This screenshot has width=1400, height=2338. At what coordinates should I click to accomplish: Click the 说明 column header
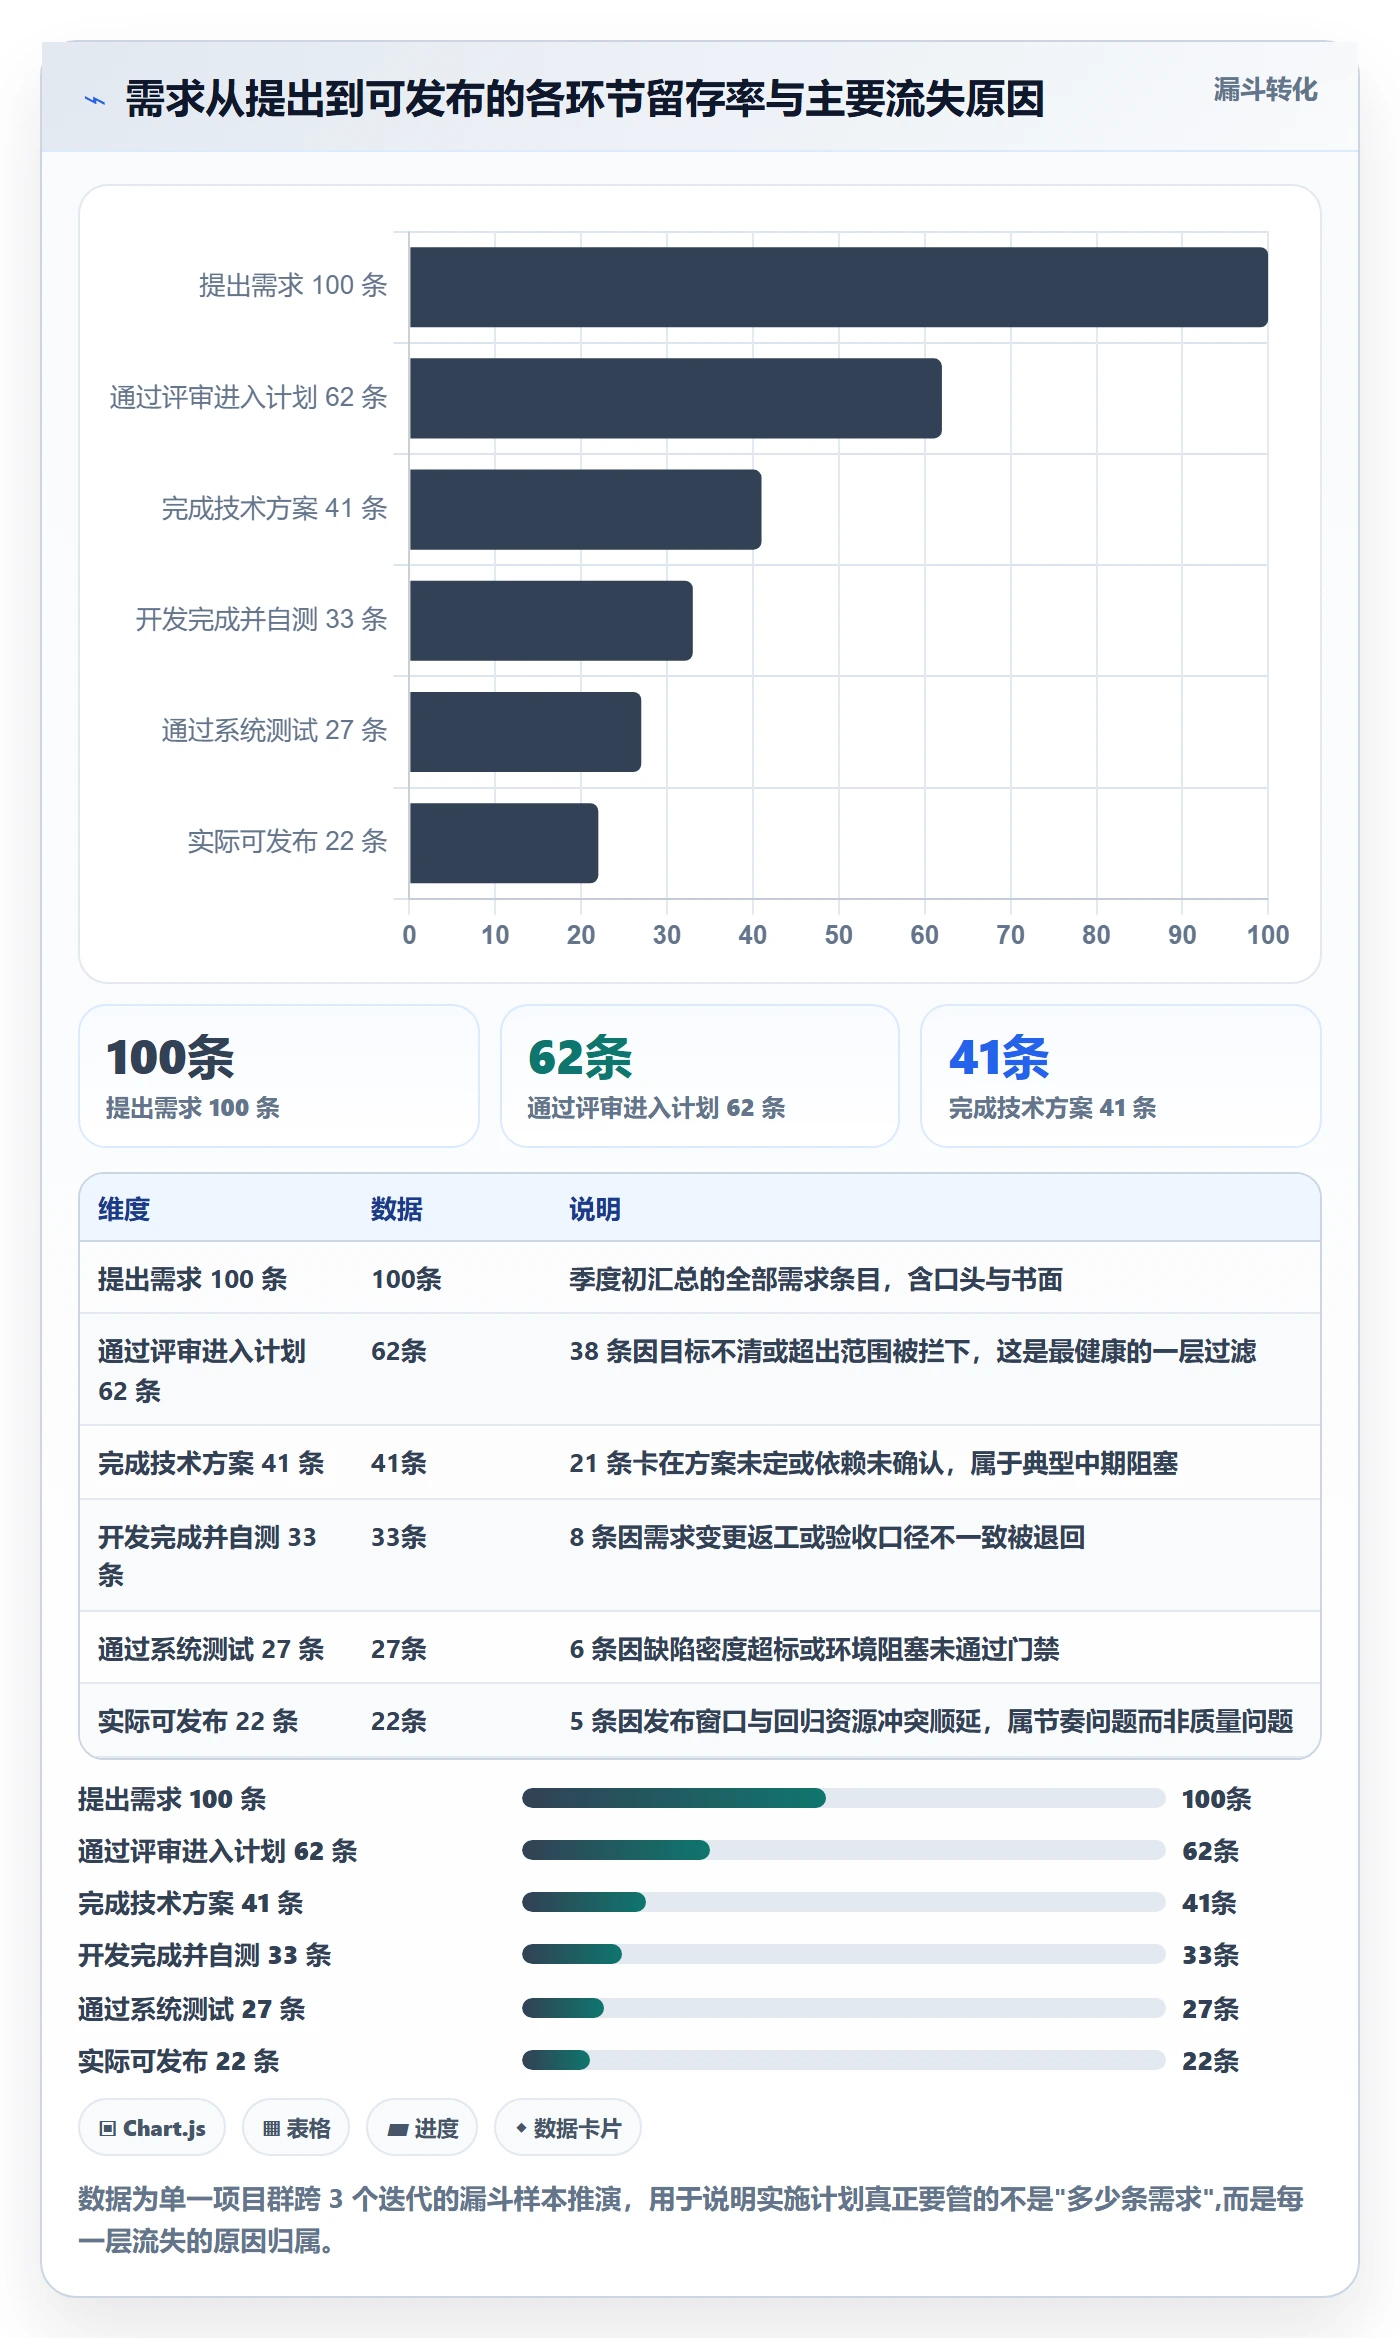595,1209
